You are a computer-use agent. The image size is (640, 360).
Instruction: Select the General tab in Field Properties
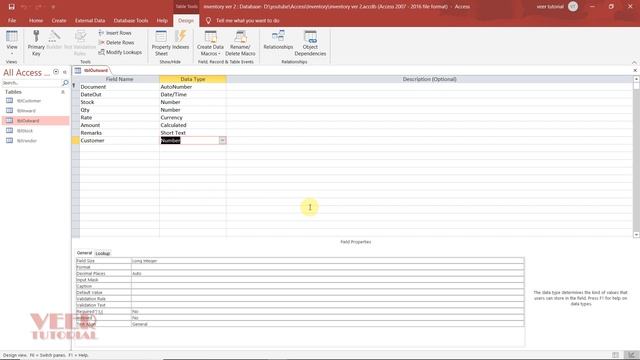click(x=84, y=253)
